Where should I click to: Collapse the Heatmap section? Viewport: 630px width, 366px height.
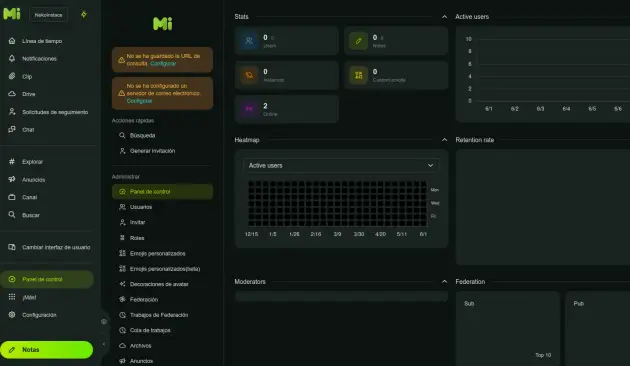pos(444,140)
